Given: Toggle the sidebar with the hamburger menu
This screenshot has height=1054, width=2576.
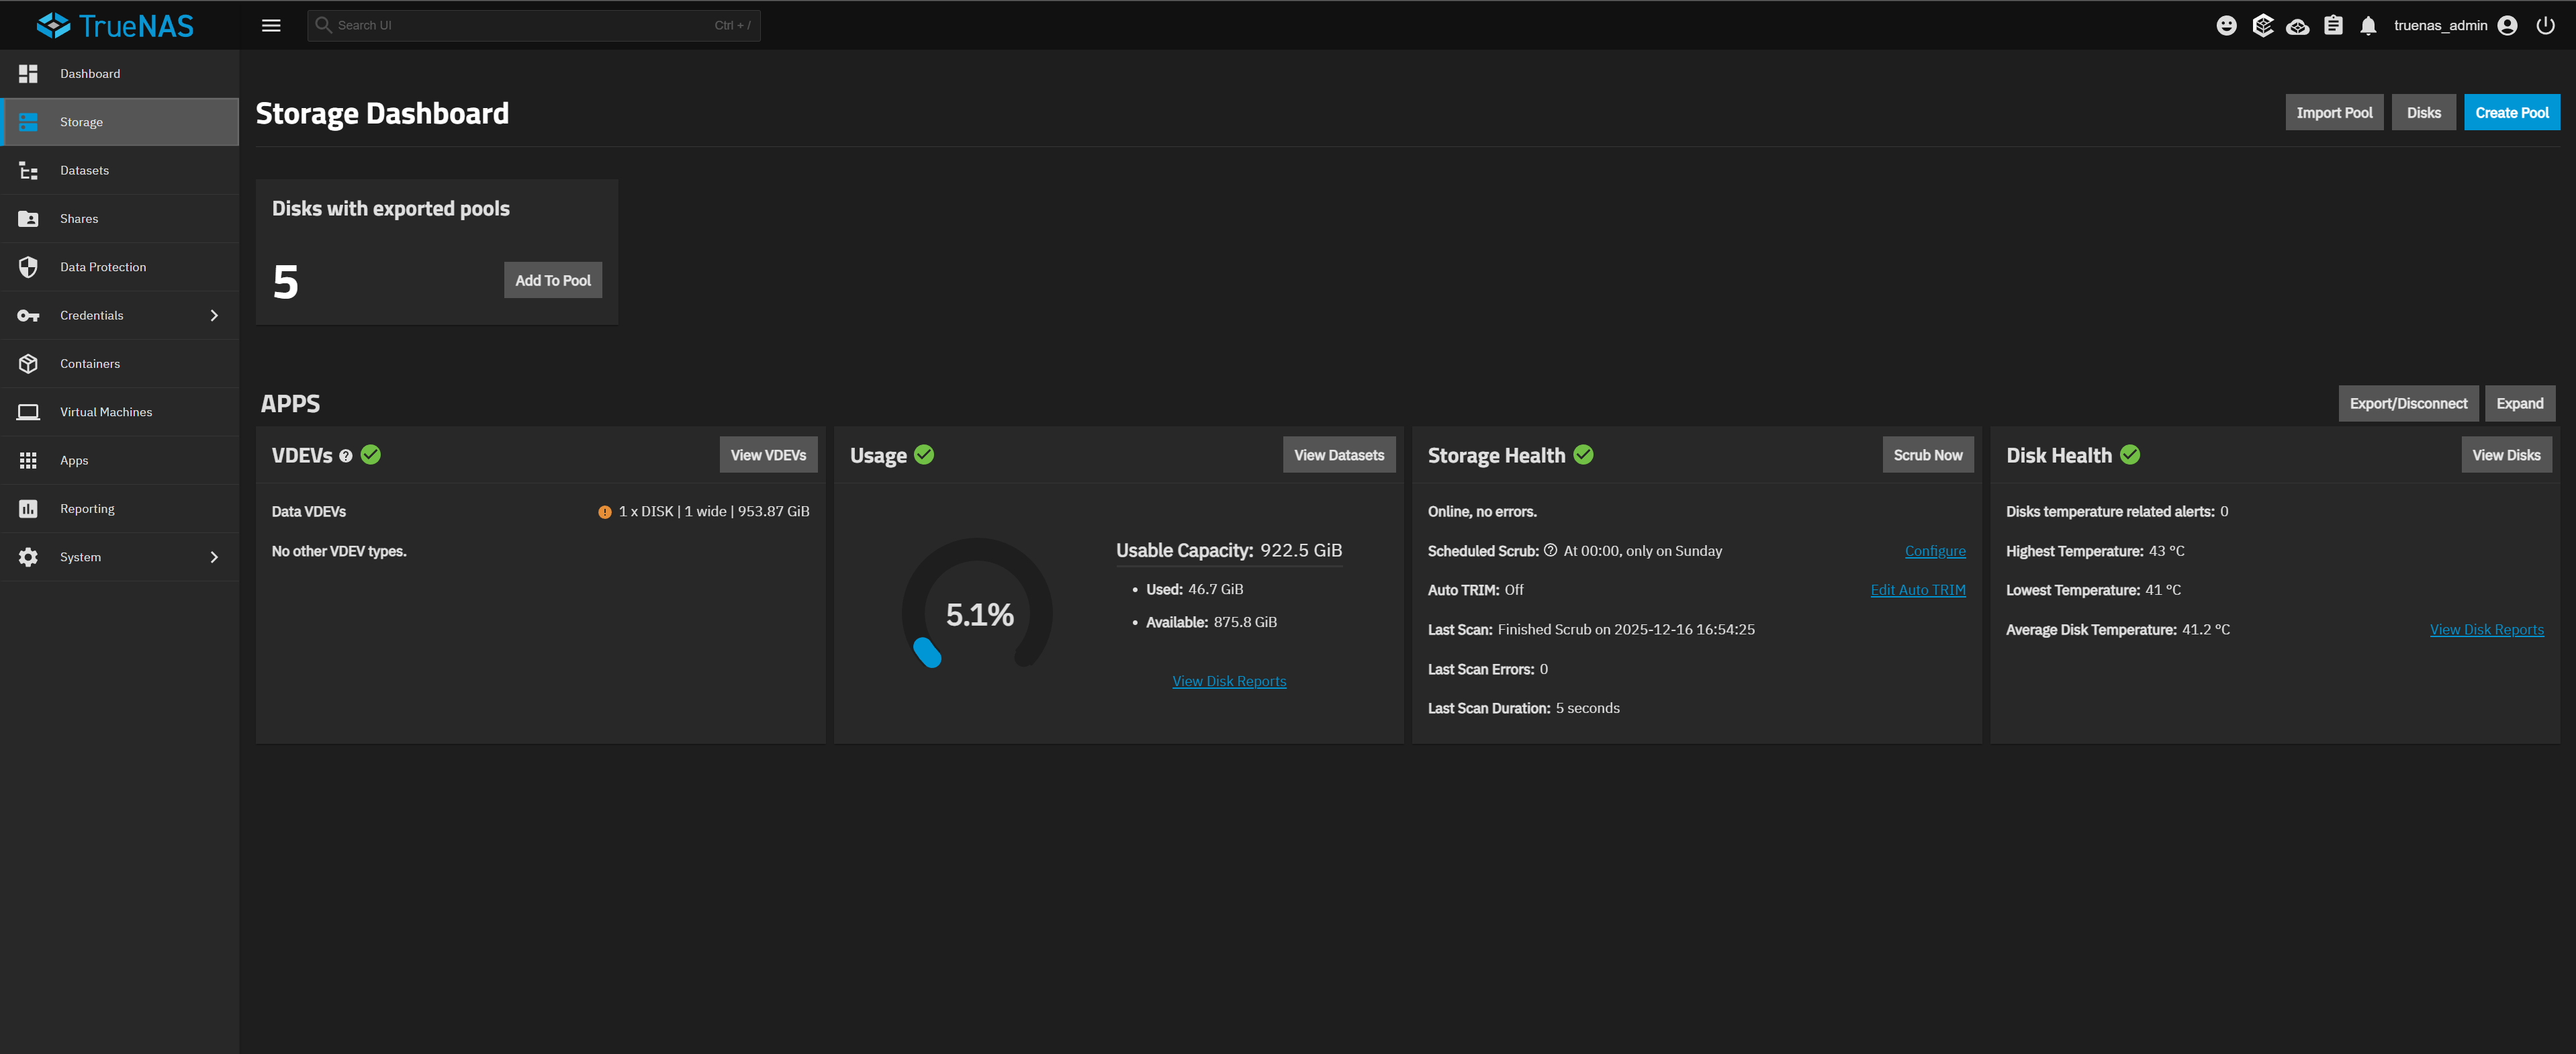Looking at the screenshot, I should click(271, 26).
